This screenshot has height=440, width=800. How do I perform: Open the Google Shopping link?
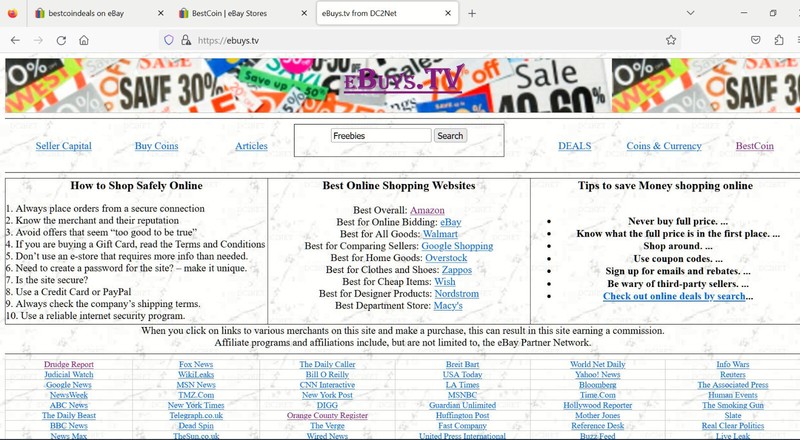click(x=457, y=246)
